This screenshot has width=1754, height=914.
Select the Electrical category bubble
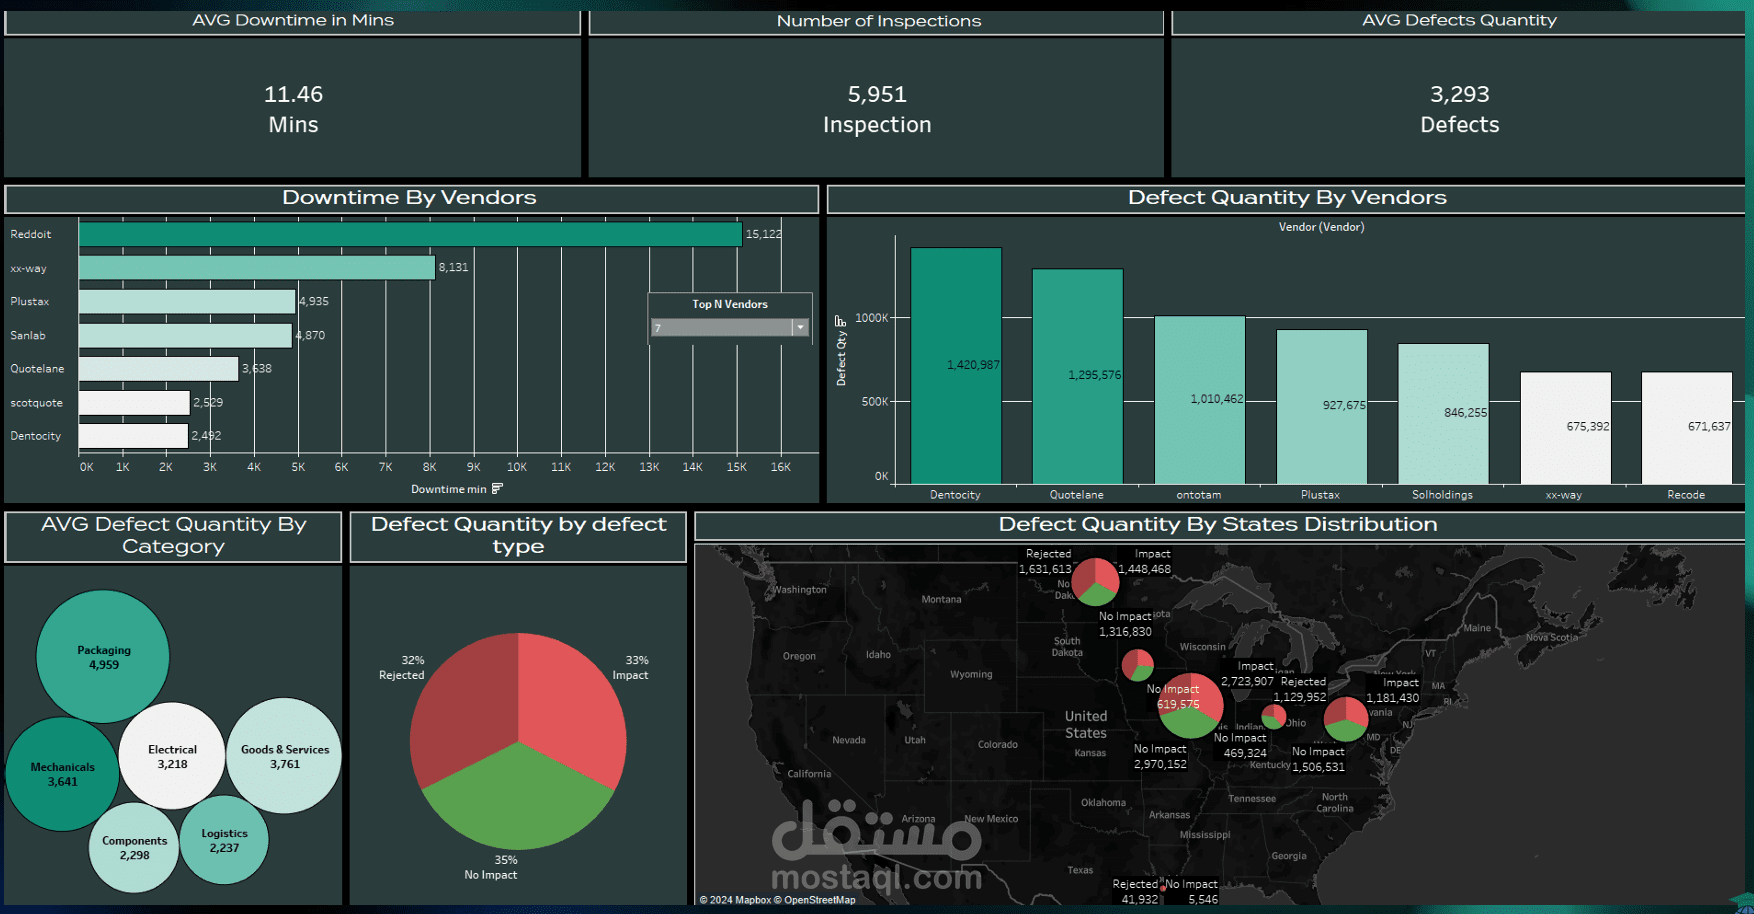point(172,756)
